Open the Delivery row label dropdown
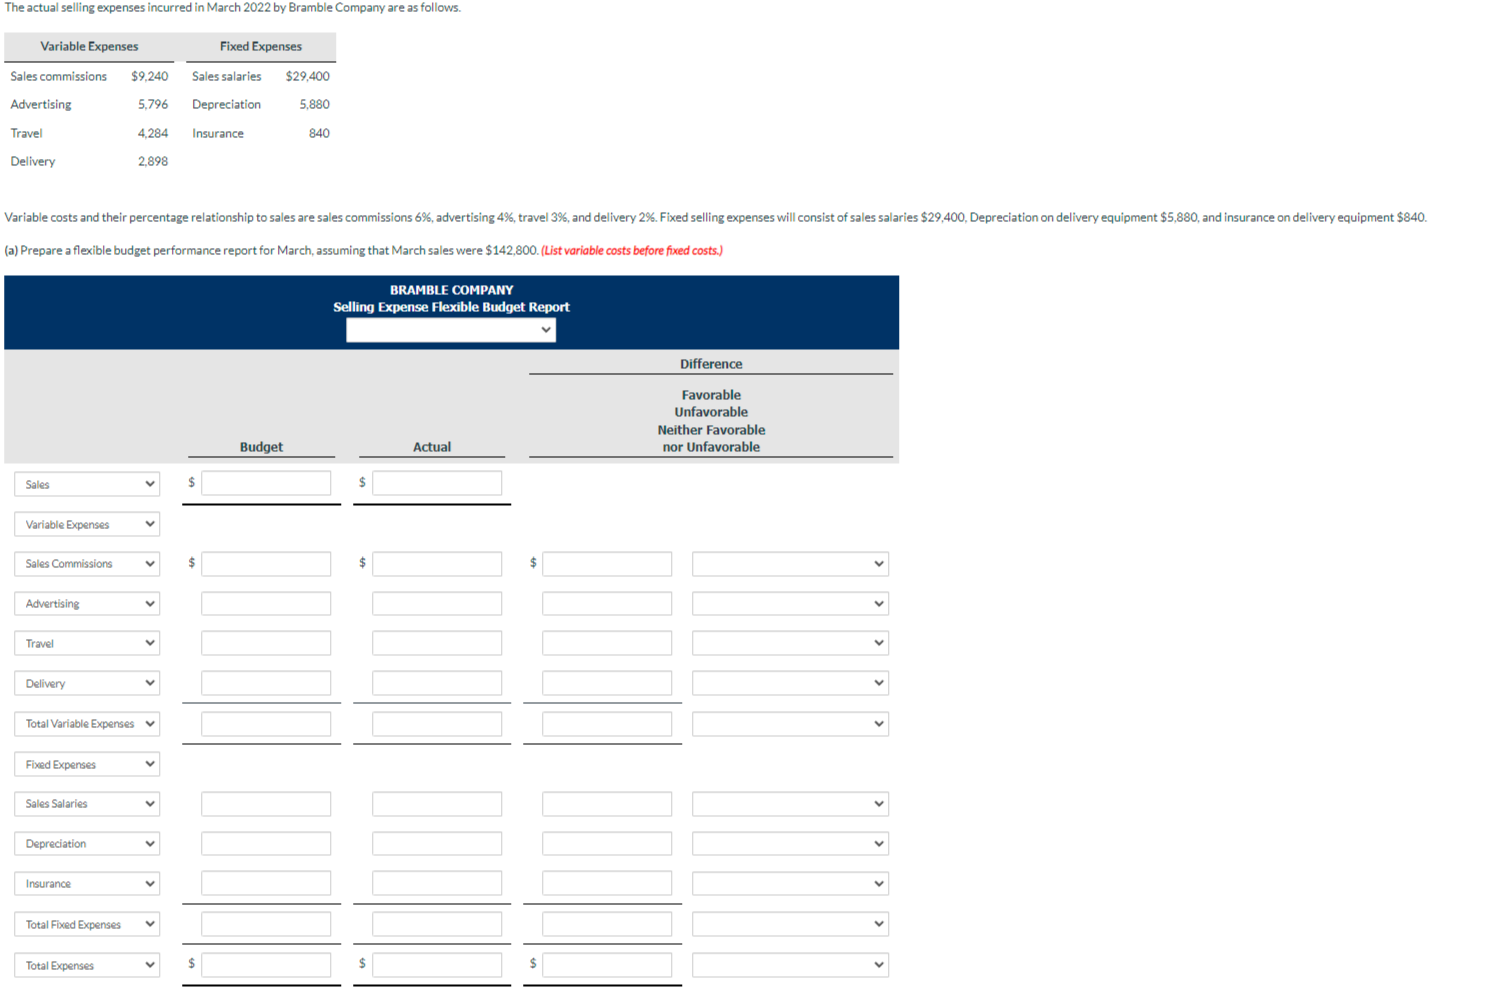 (86, 683)
